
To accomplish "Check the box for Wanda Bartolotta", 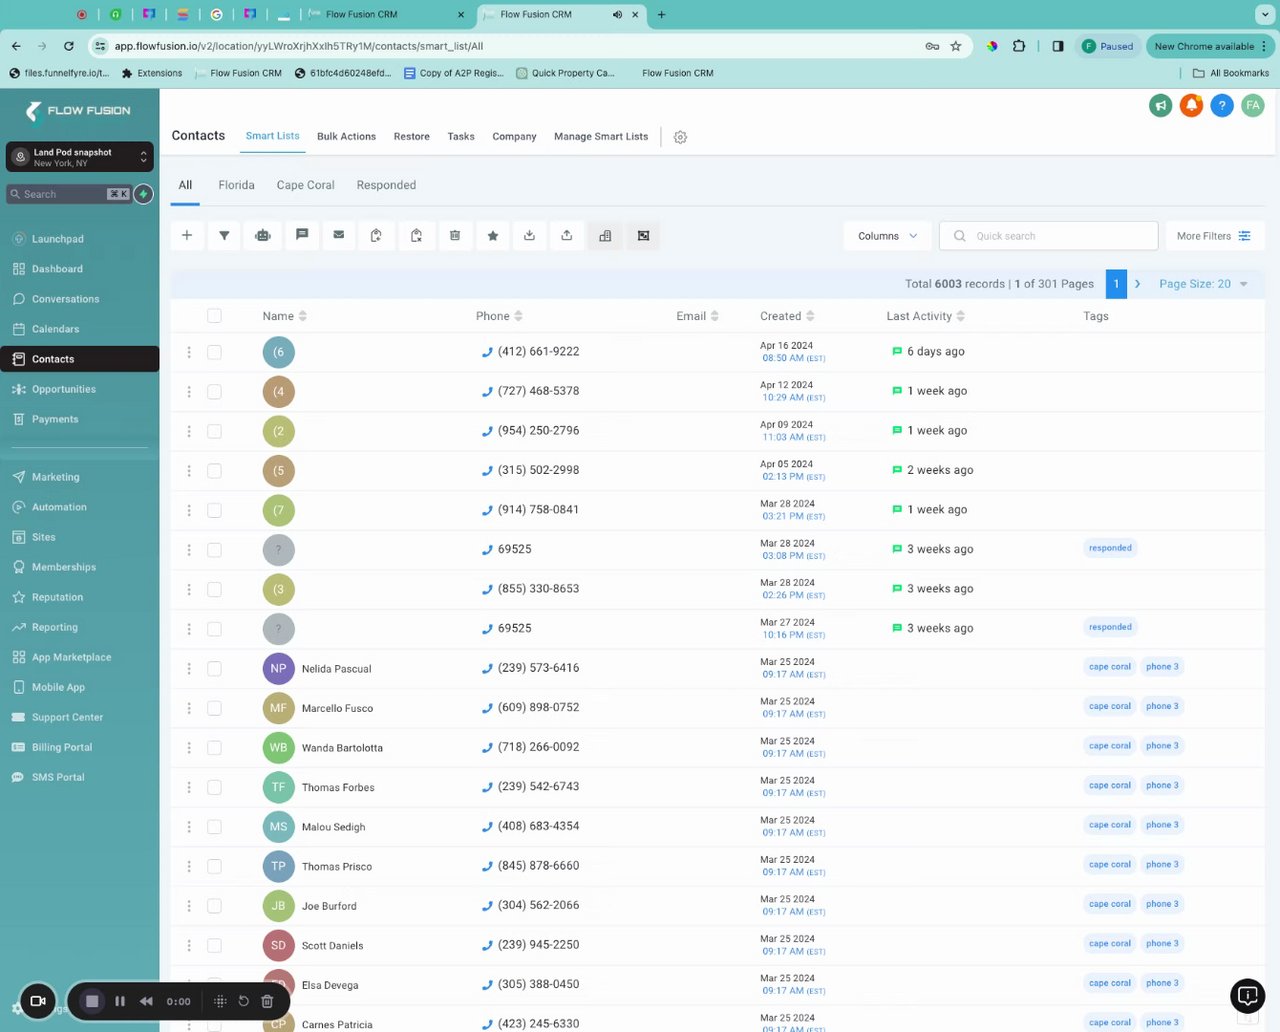I will pos(214,748).
